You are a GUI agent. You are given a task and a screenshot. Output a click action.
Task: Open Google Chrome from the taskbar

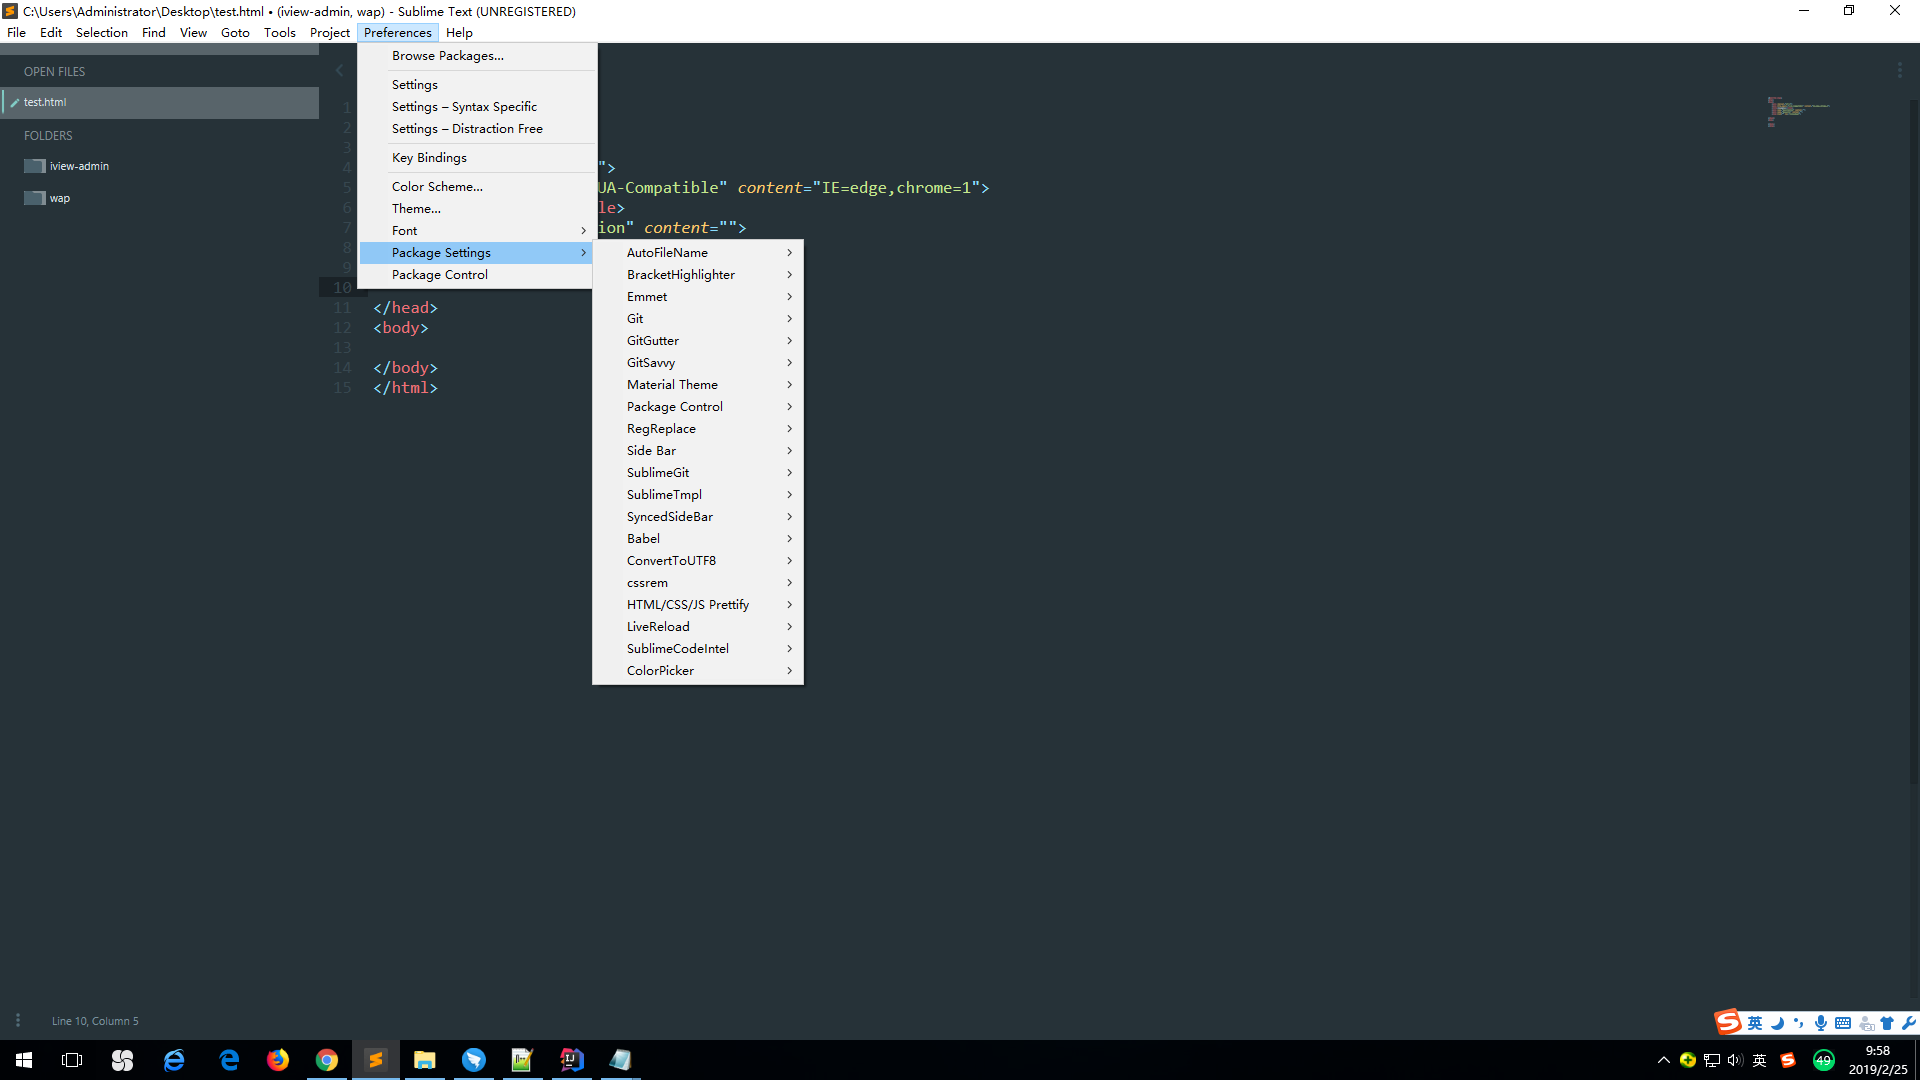[327, 1060]
